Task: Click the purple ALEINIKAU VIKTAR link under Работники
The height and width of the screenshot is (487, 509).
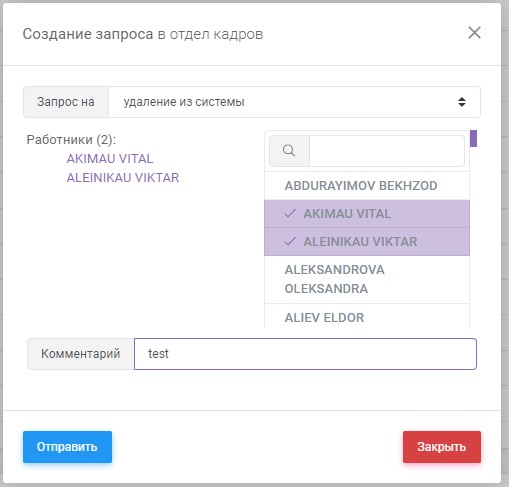Action: click(x=123, y=178)
